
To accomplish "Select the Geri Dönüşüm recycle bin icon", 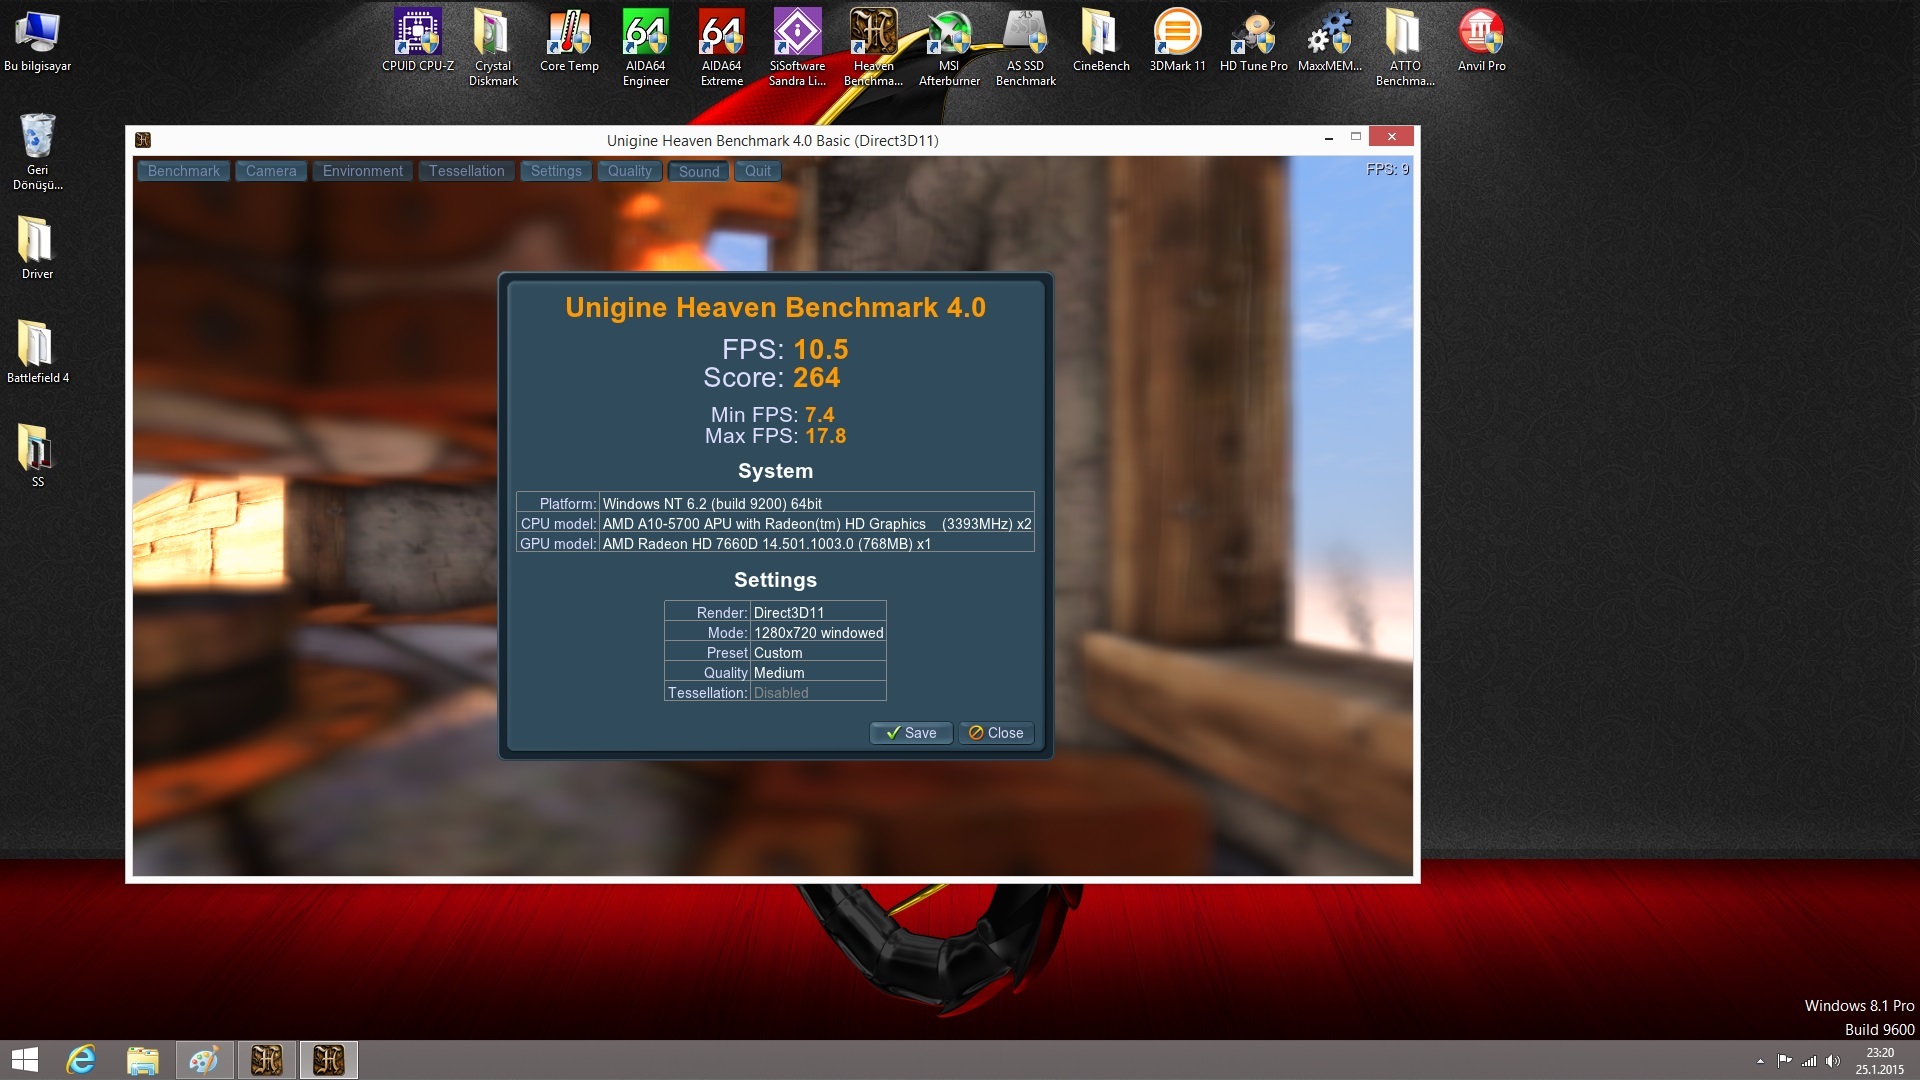I will coord(37,151).
